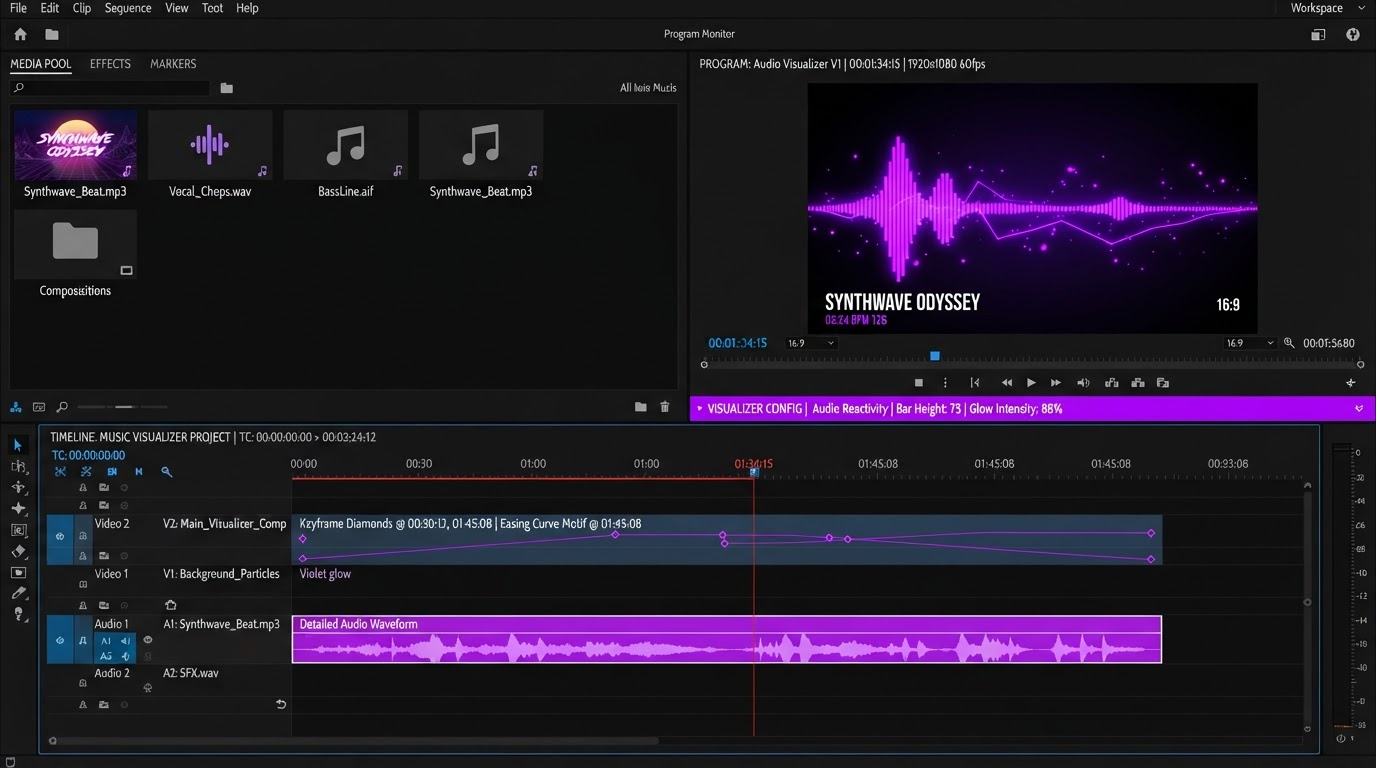Viewport: 1376px width, 768px height.
Task: Switch to the Effects tab
Action: tap(110, 64)
